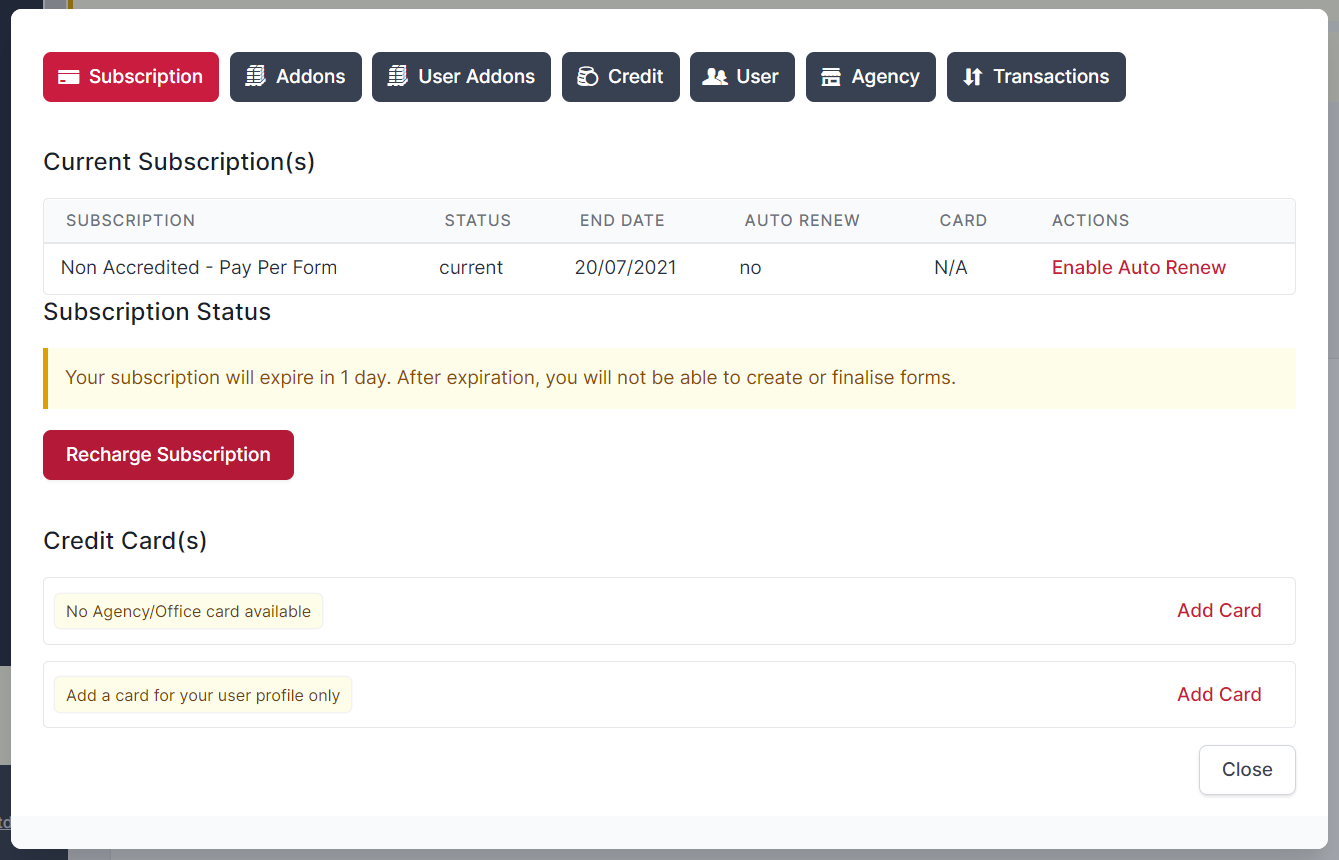Click the card value 'N/A'
Image resolution: width=1339 pixels, height=860 pixels.
(951, 268)
